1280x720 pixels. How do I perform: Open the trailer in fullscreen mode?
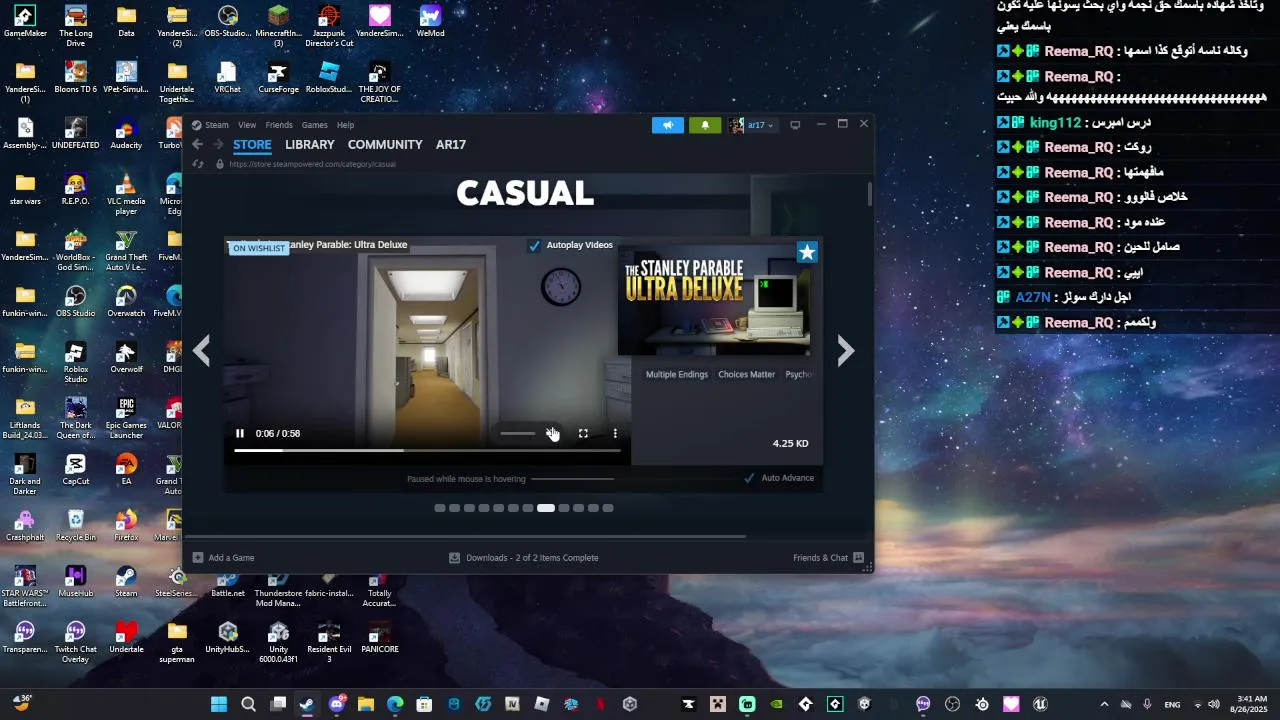pos(583,433)
